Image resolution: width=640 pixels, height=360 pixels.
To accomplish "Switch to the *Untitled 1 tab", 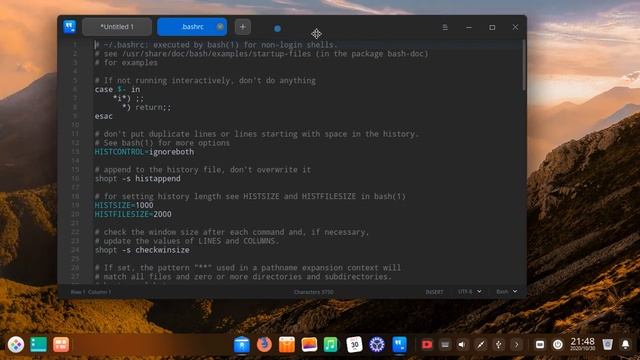I will click(x=117, y=27).
